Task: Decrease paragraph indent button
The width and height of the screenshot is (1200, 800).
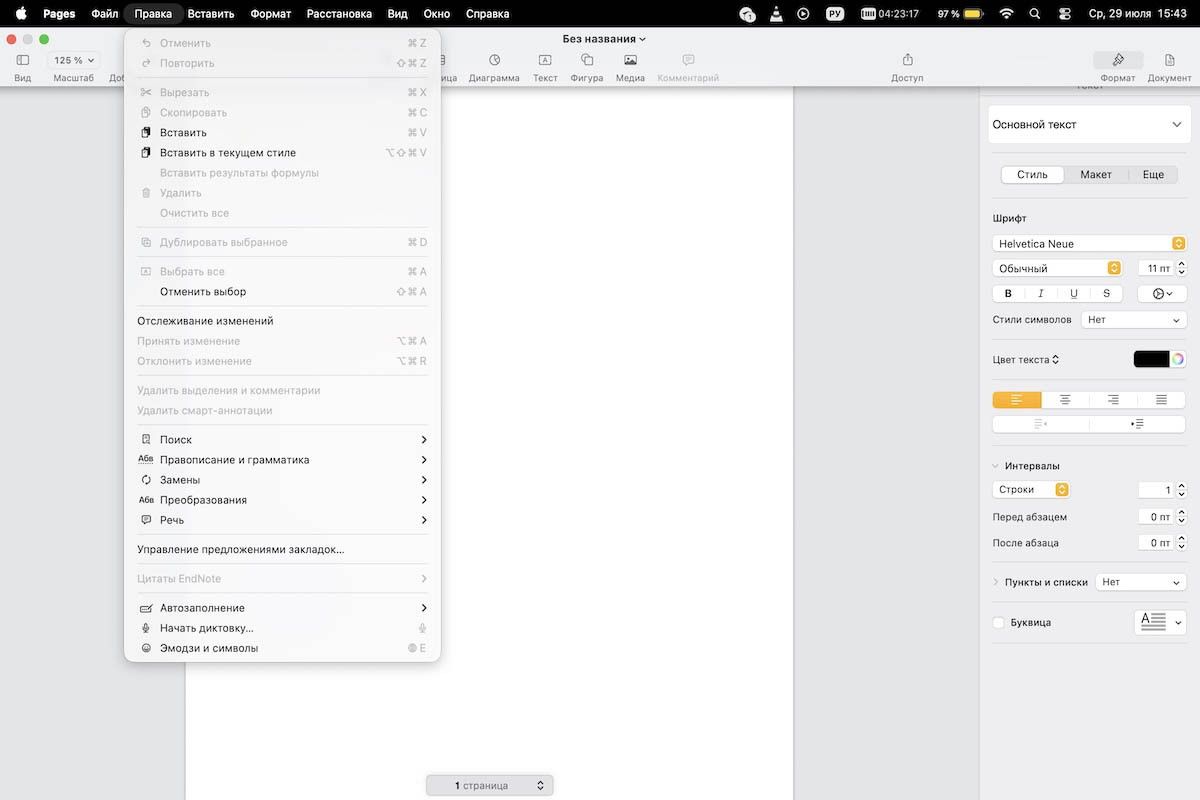Action: 1041,424
